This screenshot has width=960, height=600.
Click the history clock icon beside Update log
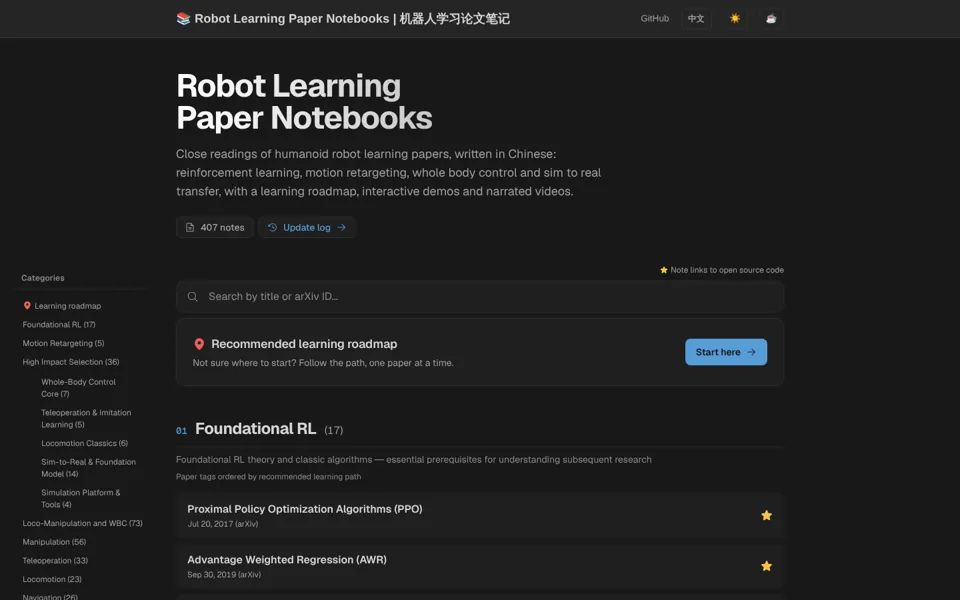point(272,227)
